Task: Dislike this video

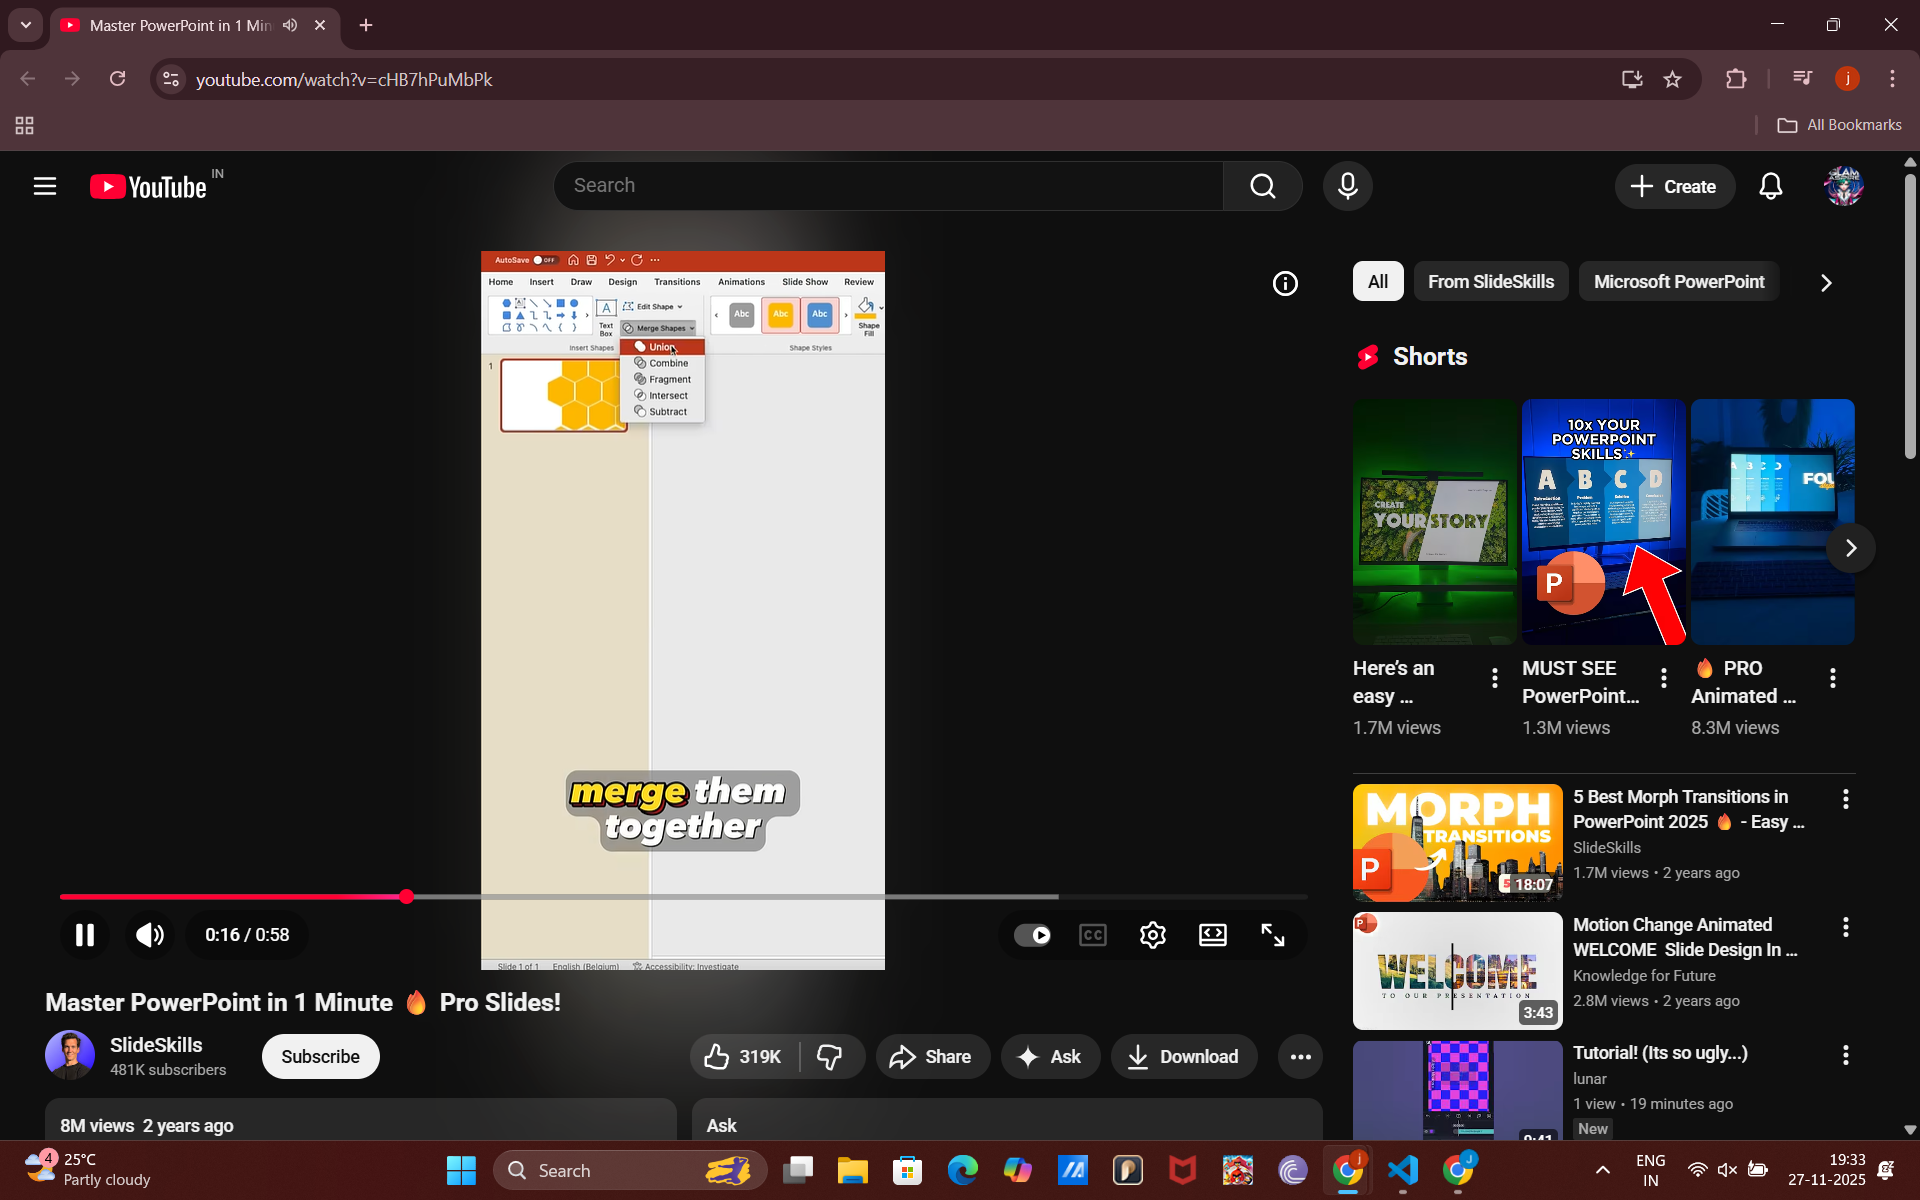Action: tap(830, 1057)
